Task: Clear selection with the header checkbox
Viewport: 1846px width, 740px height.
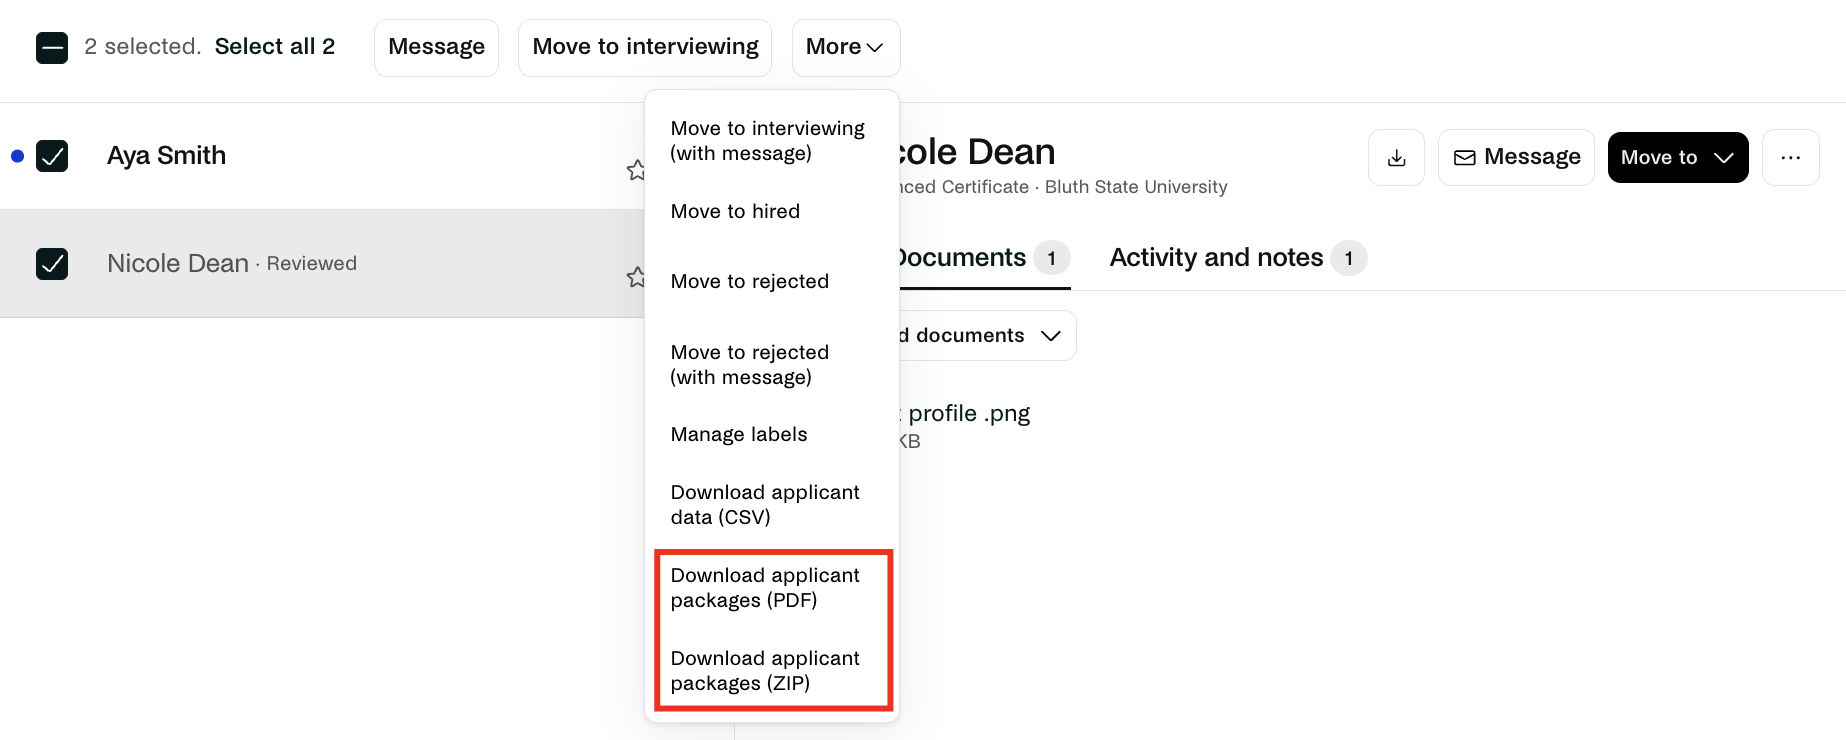Action: click(x=52, y=48)
